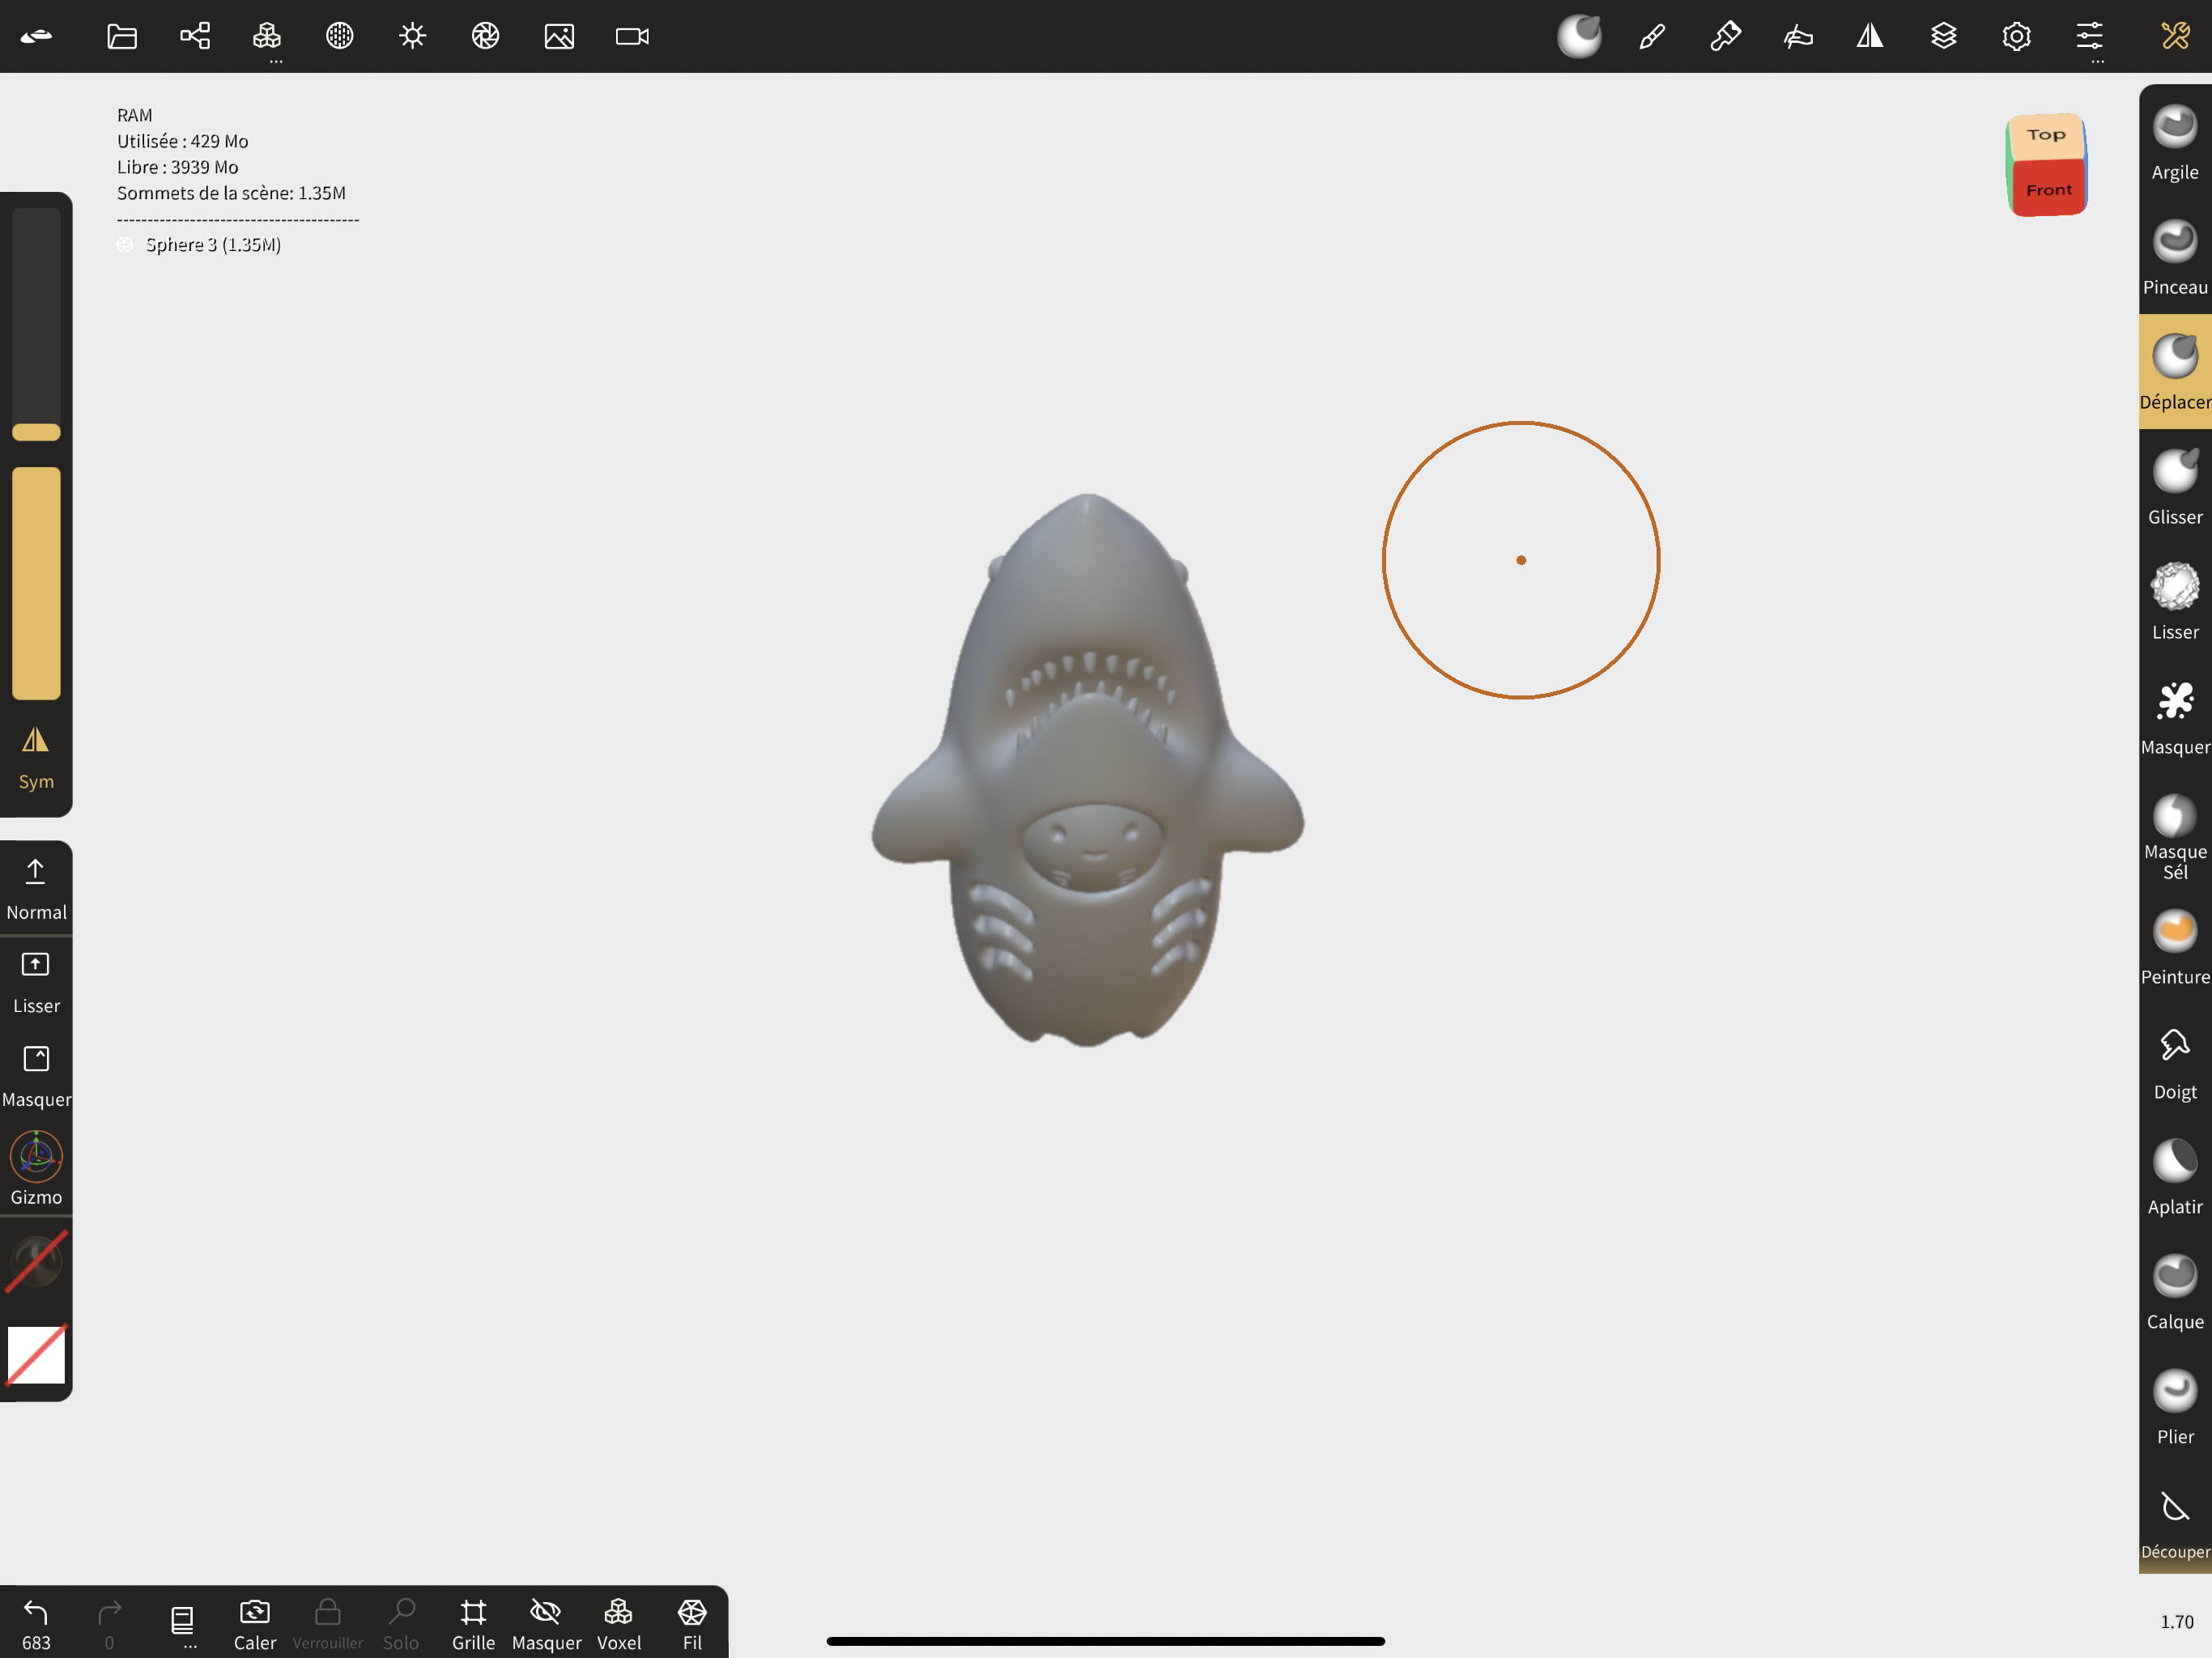Open the top-bar symmetry triangle menu
This screenshot has height=1658, width=2212.
(1870, 36)
